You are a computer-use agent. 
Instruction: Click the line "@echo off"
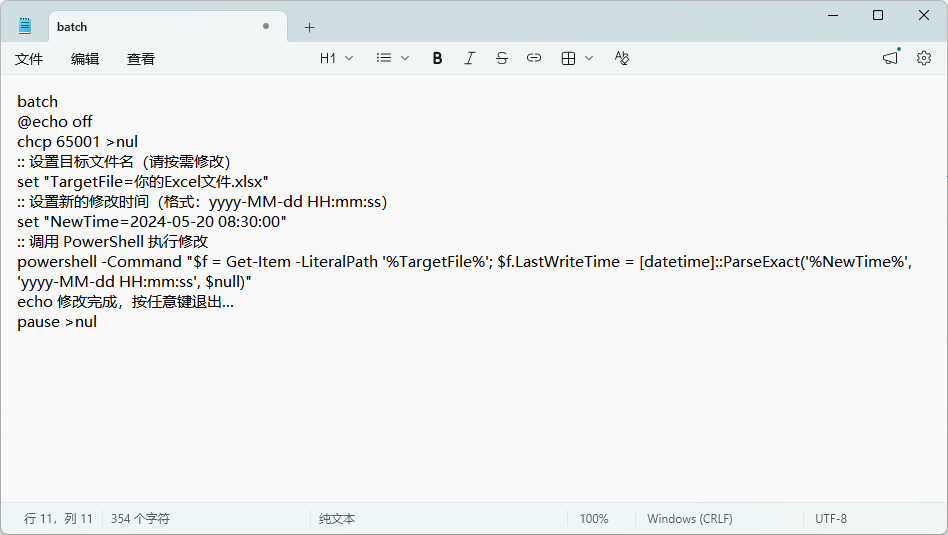(x=55, y=122)
